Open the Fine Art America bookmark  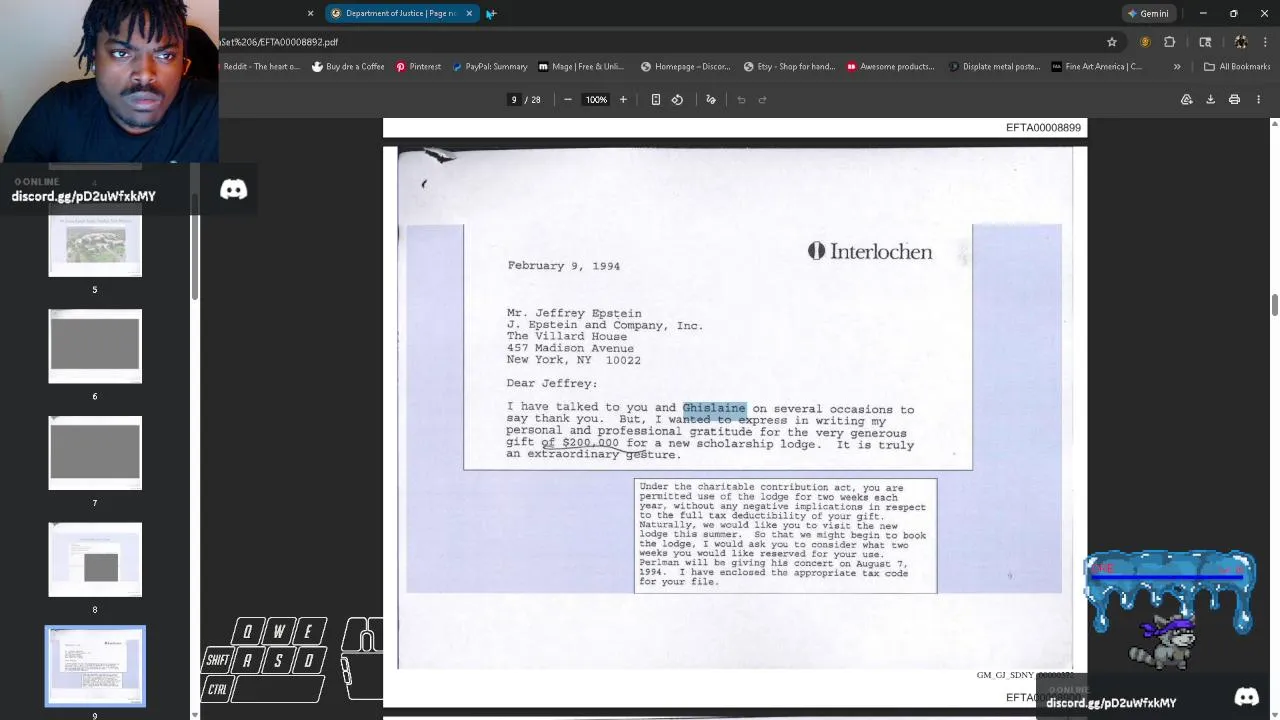(1097, 66)
